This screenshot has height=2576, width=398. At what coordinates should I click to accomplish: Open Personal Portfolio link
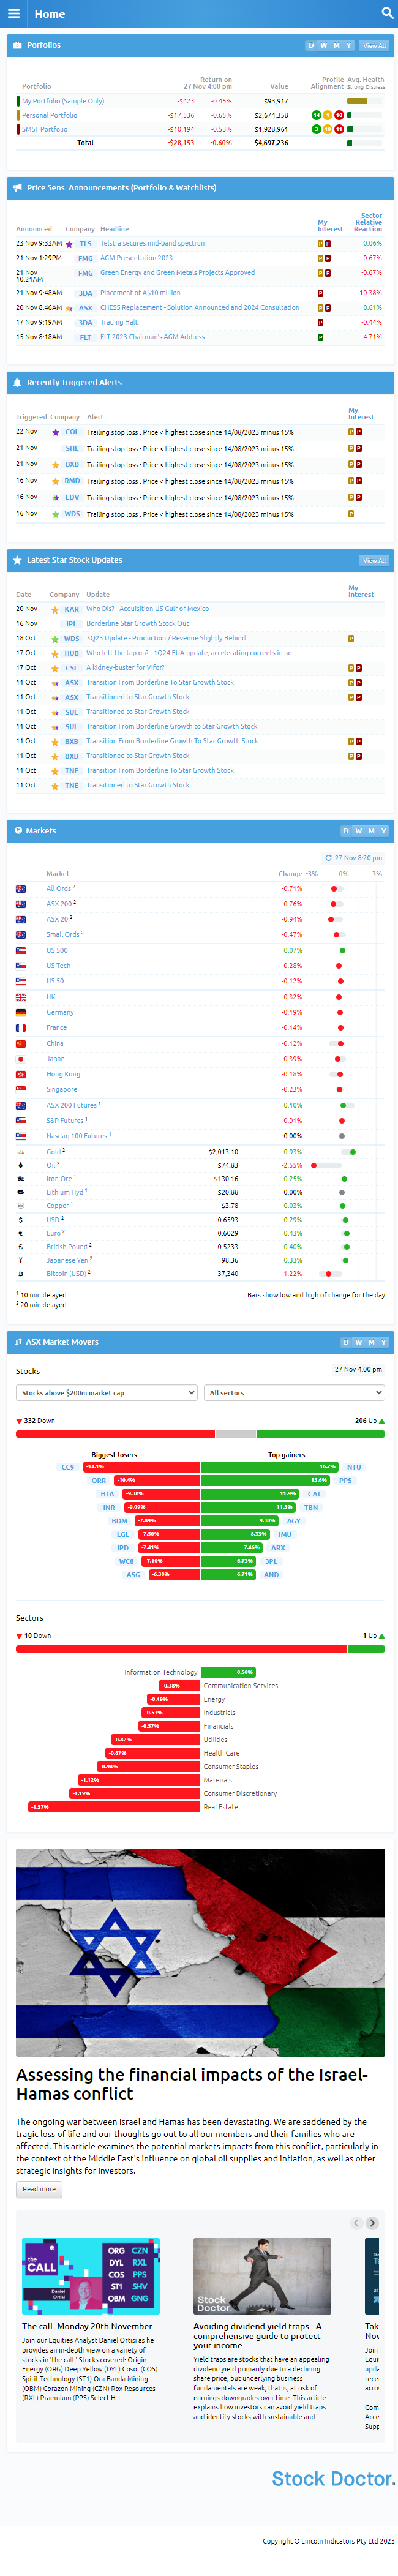[49, 115]
